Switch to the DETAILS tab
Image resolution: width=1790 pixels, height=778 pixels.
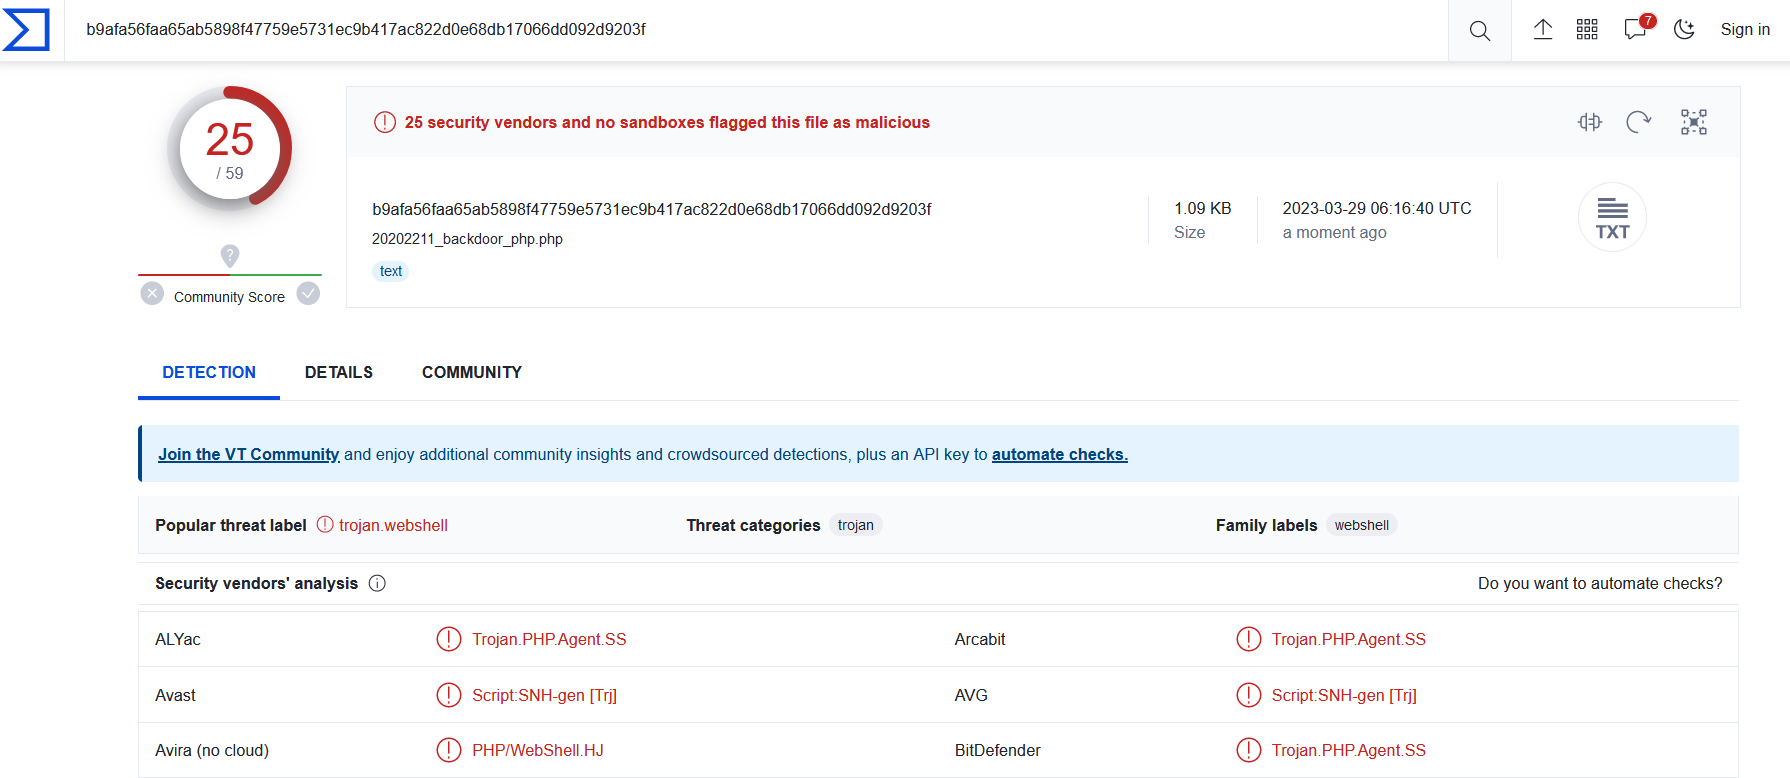[339, 373]
